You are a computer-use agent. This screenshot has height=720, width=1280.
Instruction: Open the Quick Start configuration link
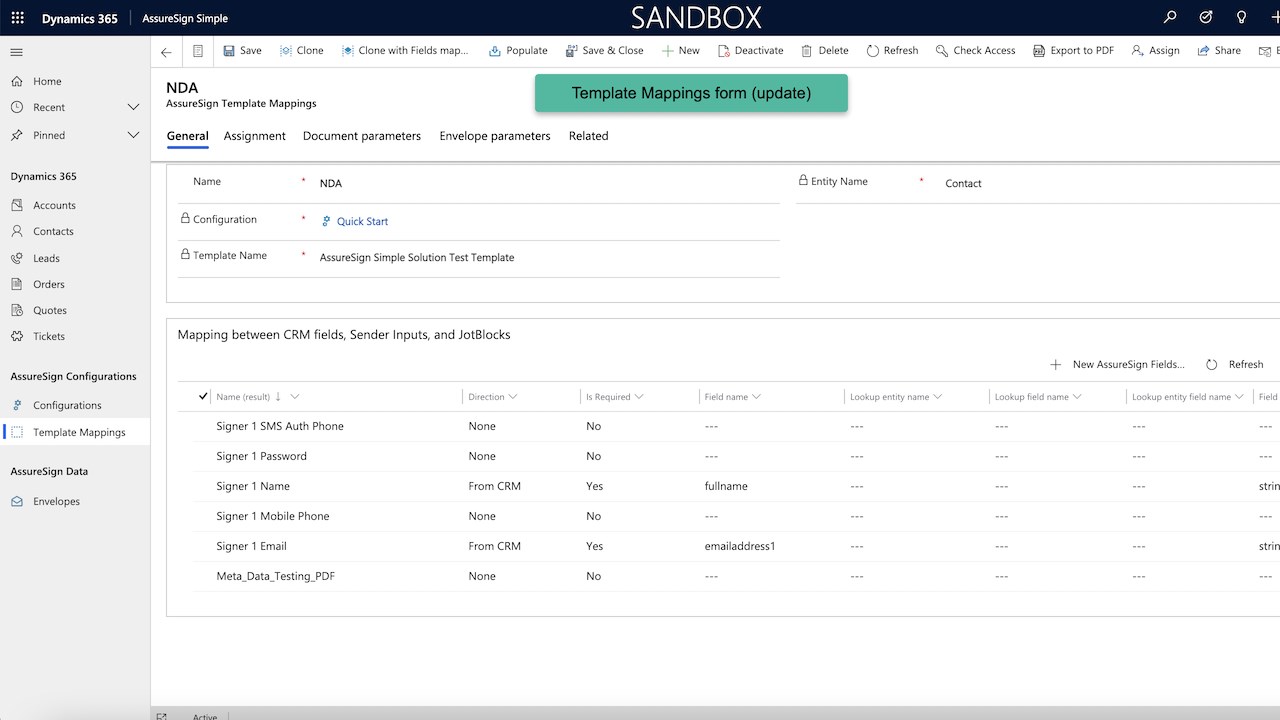click(x=362, y=222)
